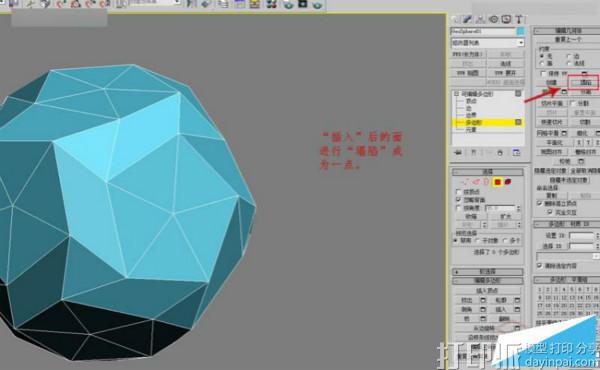Toggle the Ignore Backfacing (忽略背面) checkbox

click(x=458, y=200)
